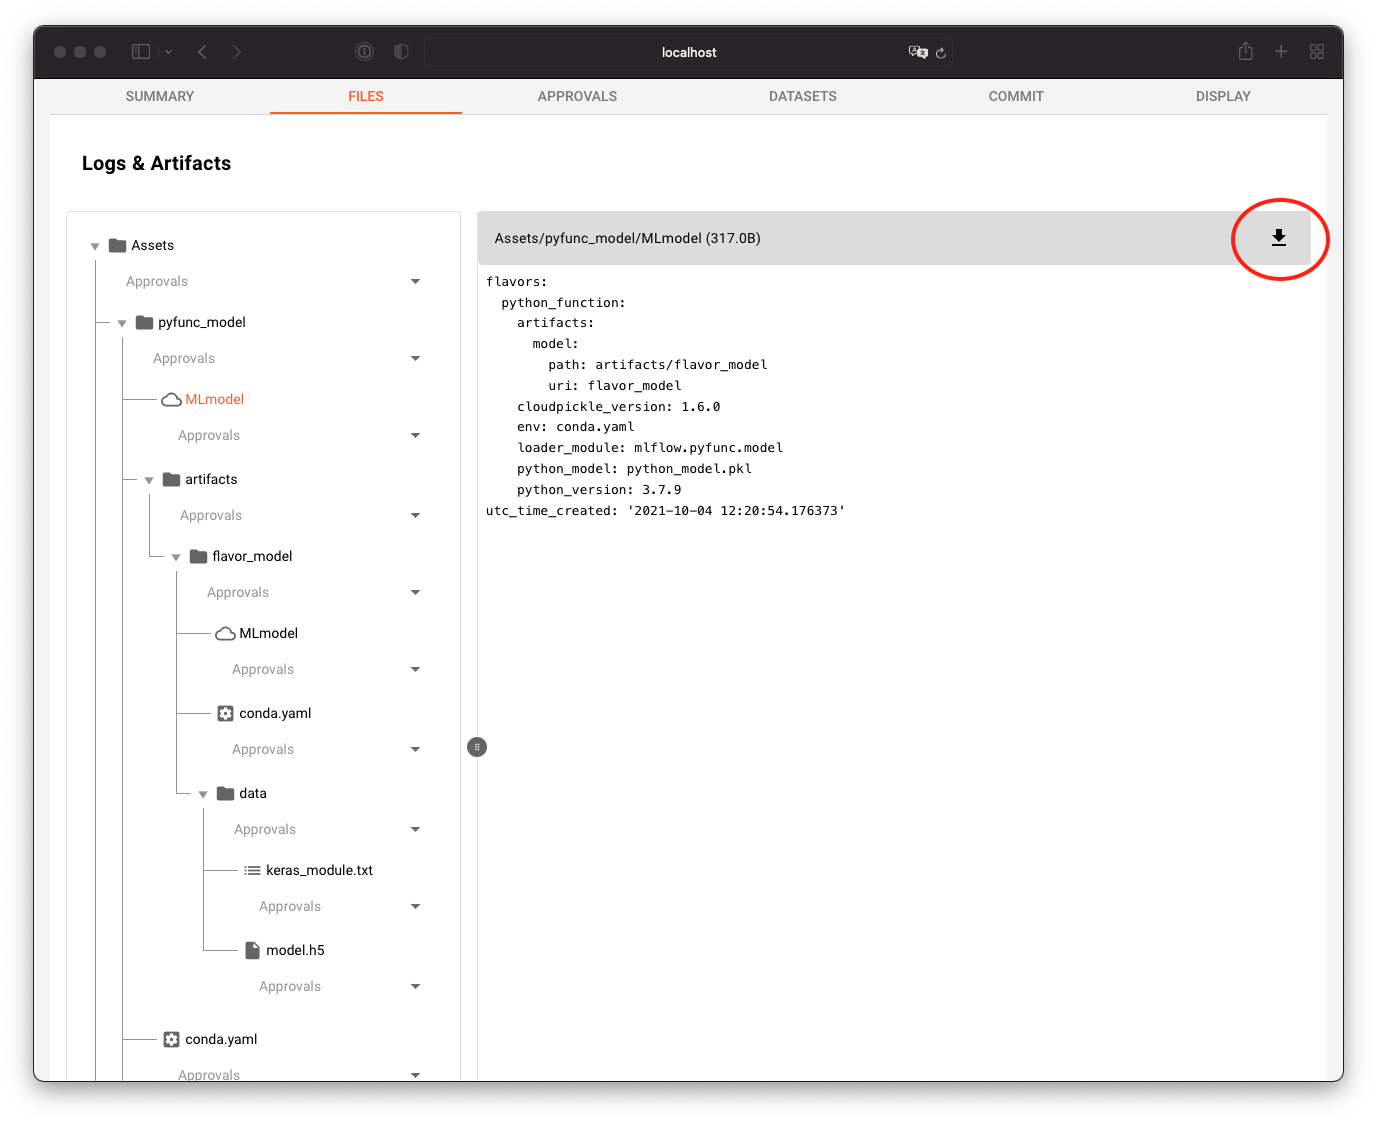This screenshot has height=1123, width=1377.
Task: Click the "python_function:" line
Action: pos(563,303)
